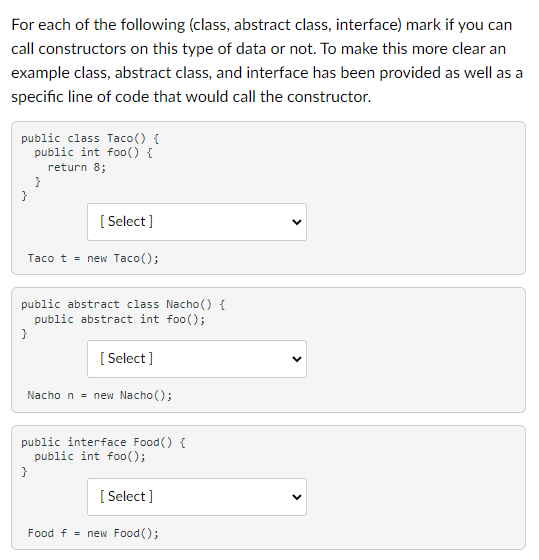Open the Select dropdown under the Taco class
This screenshot has height=560, width=539.
[197, 222]
